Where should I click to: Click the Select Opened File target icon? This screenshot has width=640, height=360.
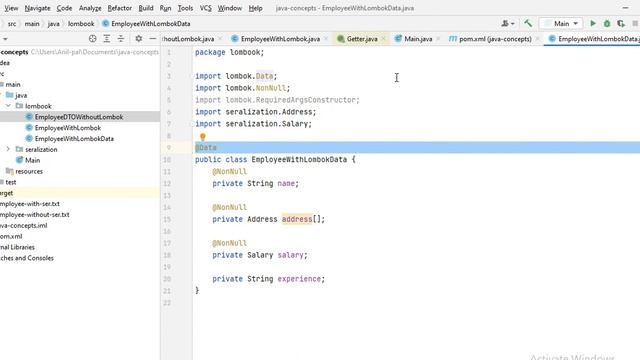[92, 38]
